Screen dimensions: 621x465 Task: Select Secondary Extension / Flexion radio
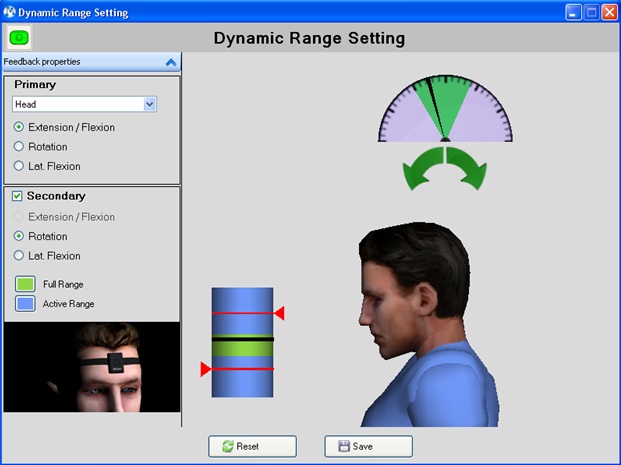coord(19,217)
